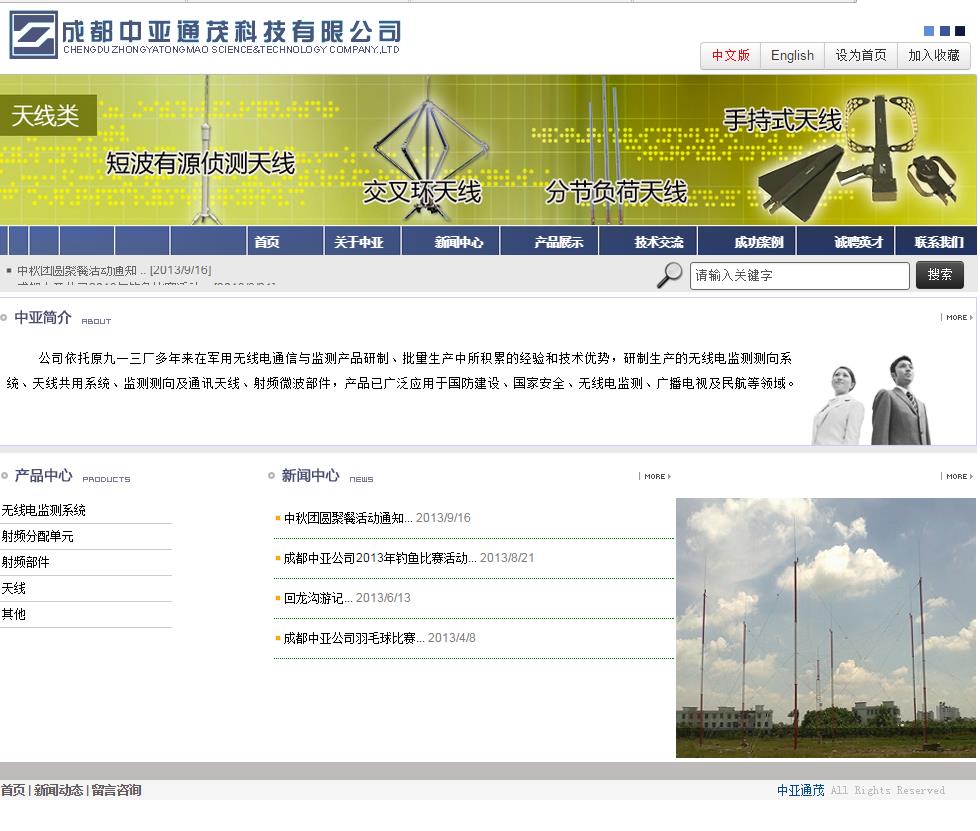Click company name 成都中亚通茂科技有限公司
This screenshot has height=831, width=980.
click(231, 31)
